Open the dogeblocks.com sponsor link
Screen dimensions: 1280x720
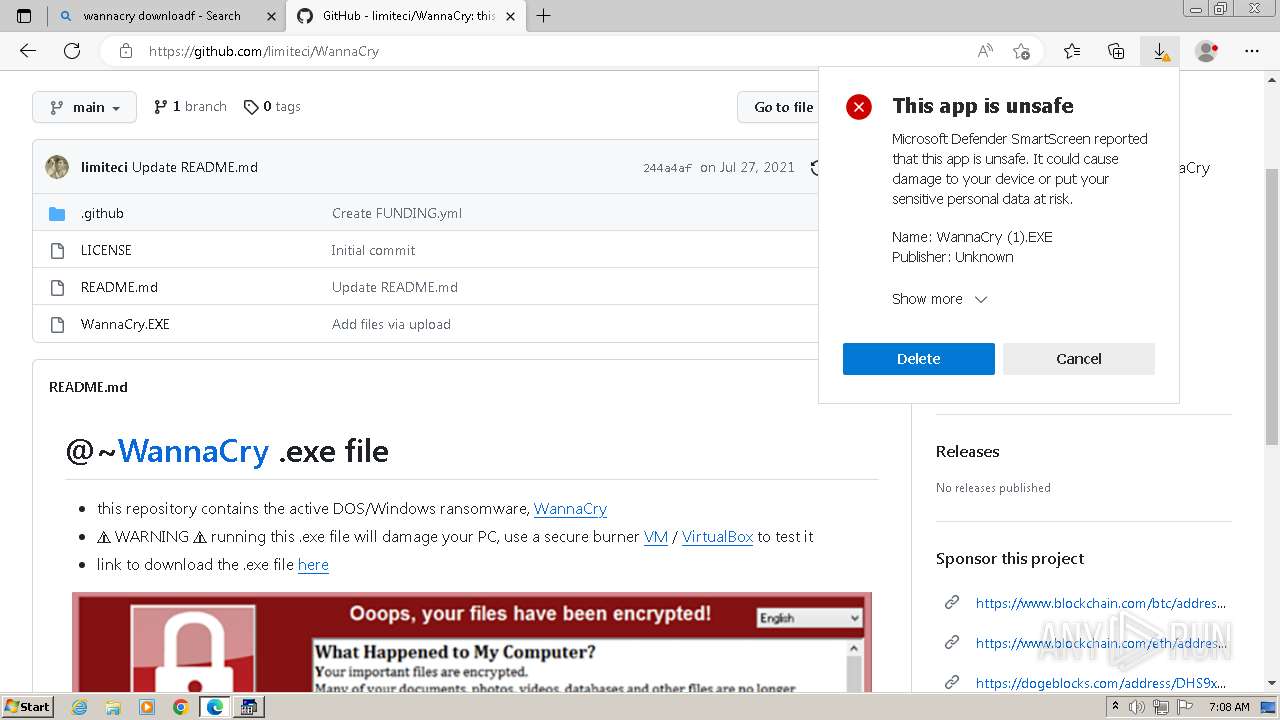[x=1100, y=683]
